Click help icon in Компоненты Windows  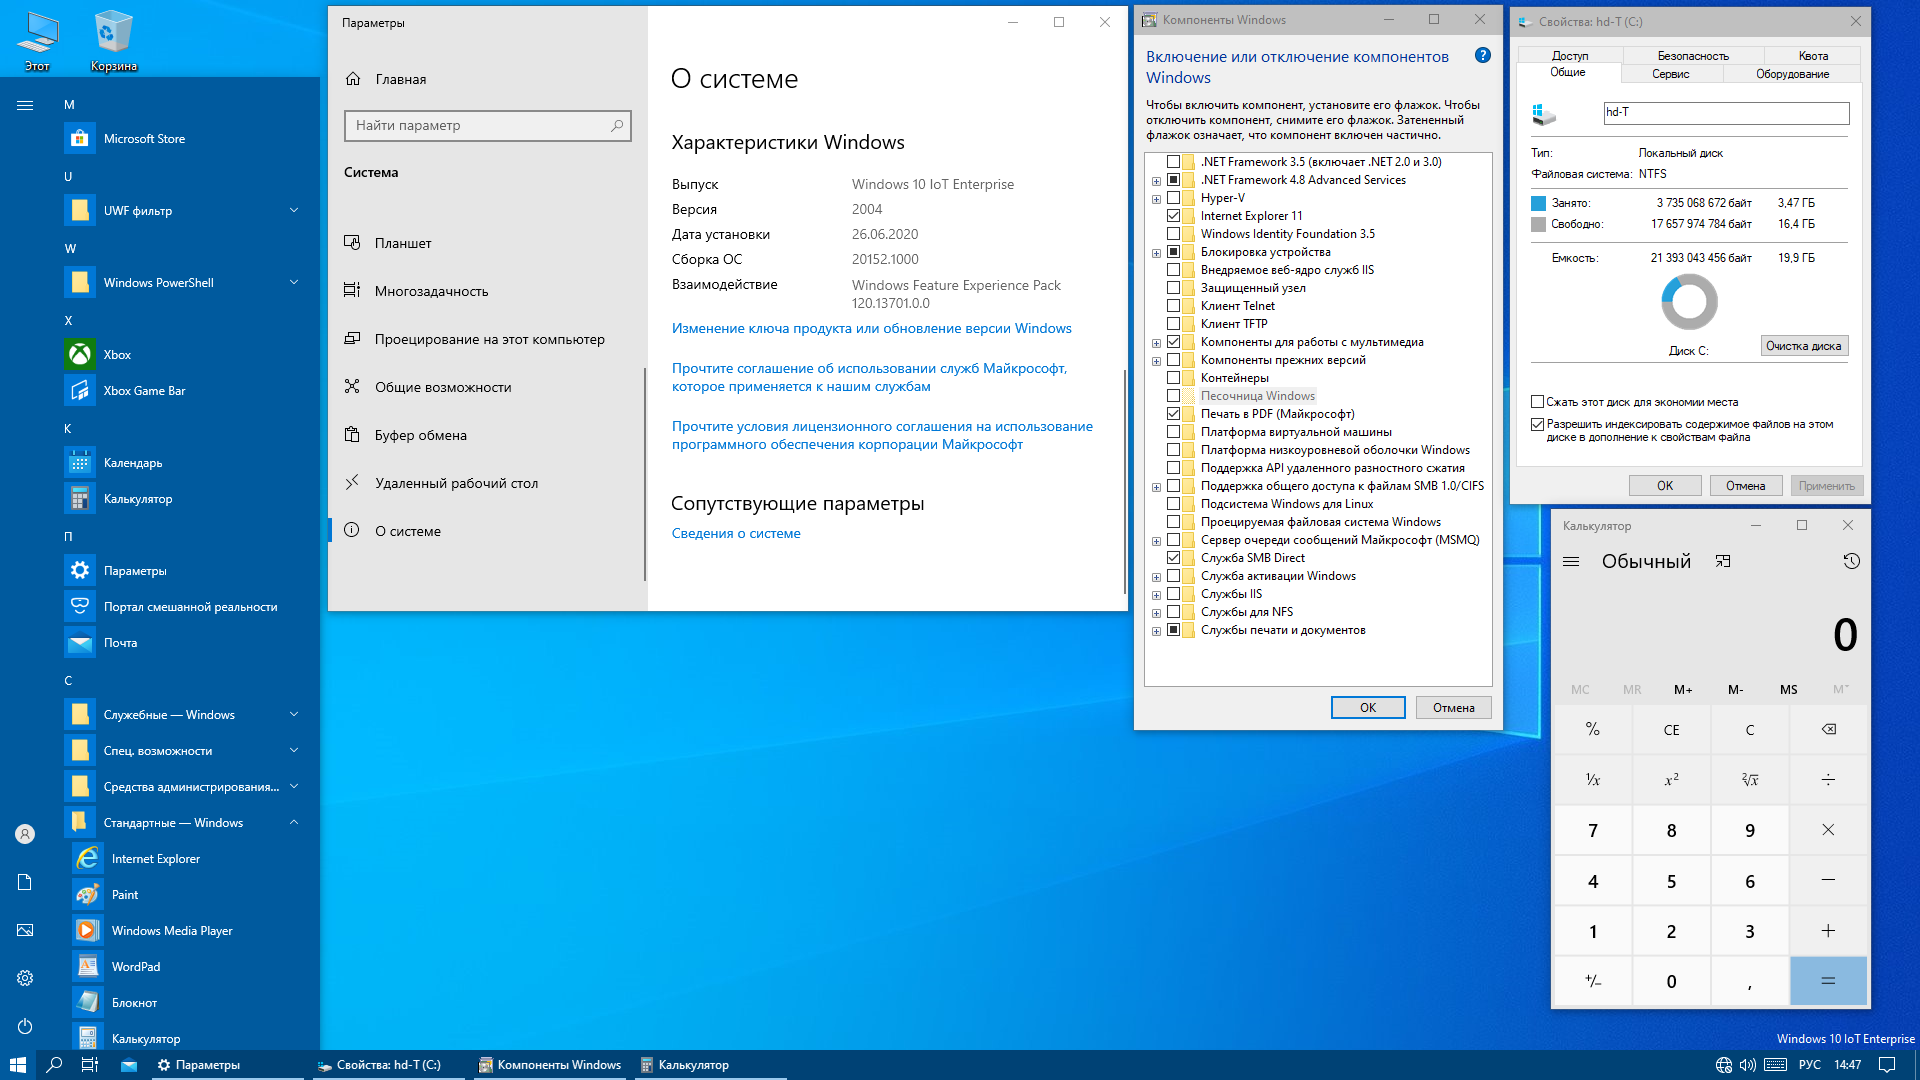click(1483, 56)
